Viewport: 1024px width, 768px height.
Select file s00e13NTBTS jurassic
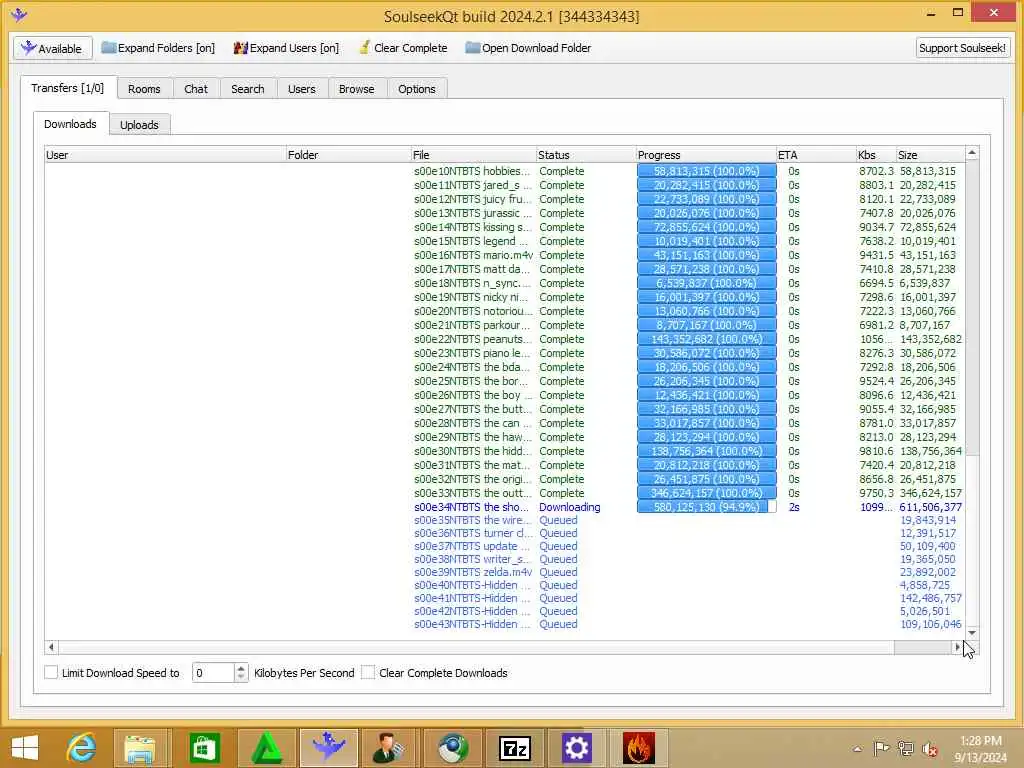(x=472, y=213)
